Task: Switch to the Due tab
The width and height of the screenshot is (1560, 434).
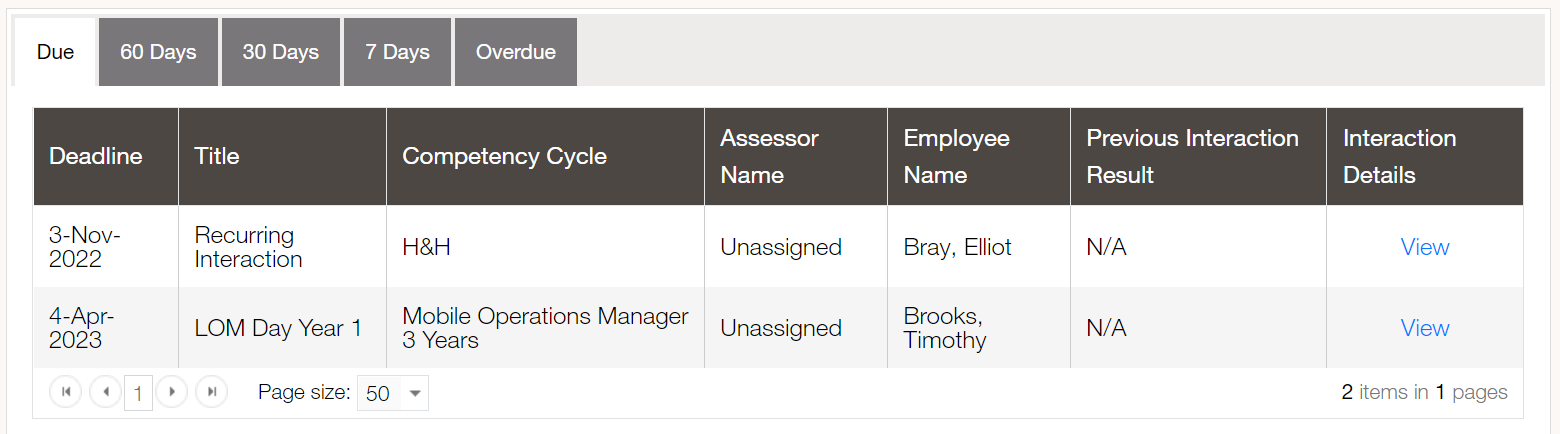Action: click(x=55, y=52)
